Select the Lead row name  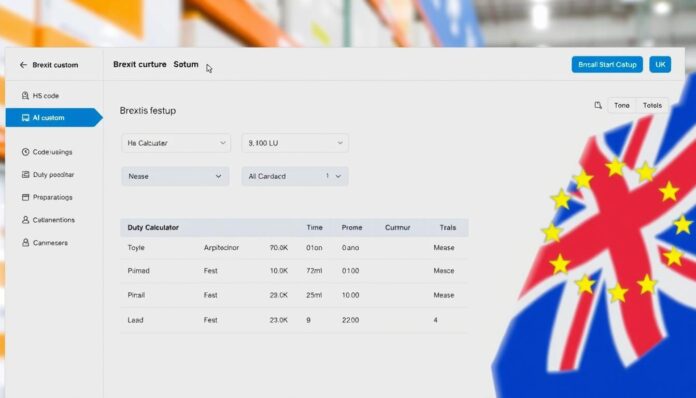point(135,320)
